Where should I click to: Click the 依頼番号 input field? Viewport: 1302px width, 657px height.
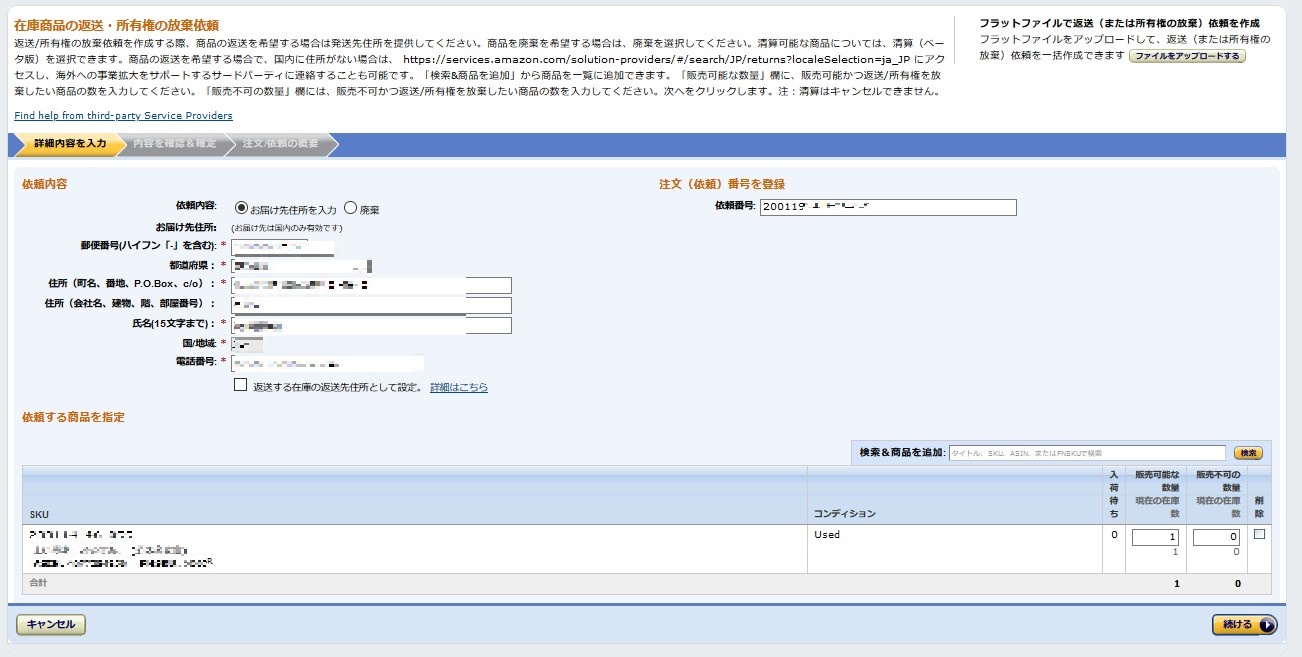(888, 207)
